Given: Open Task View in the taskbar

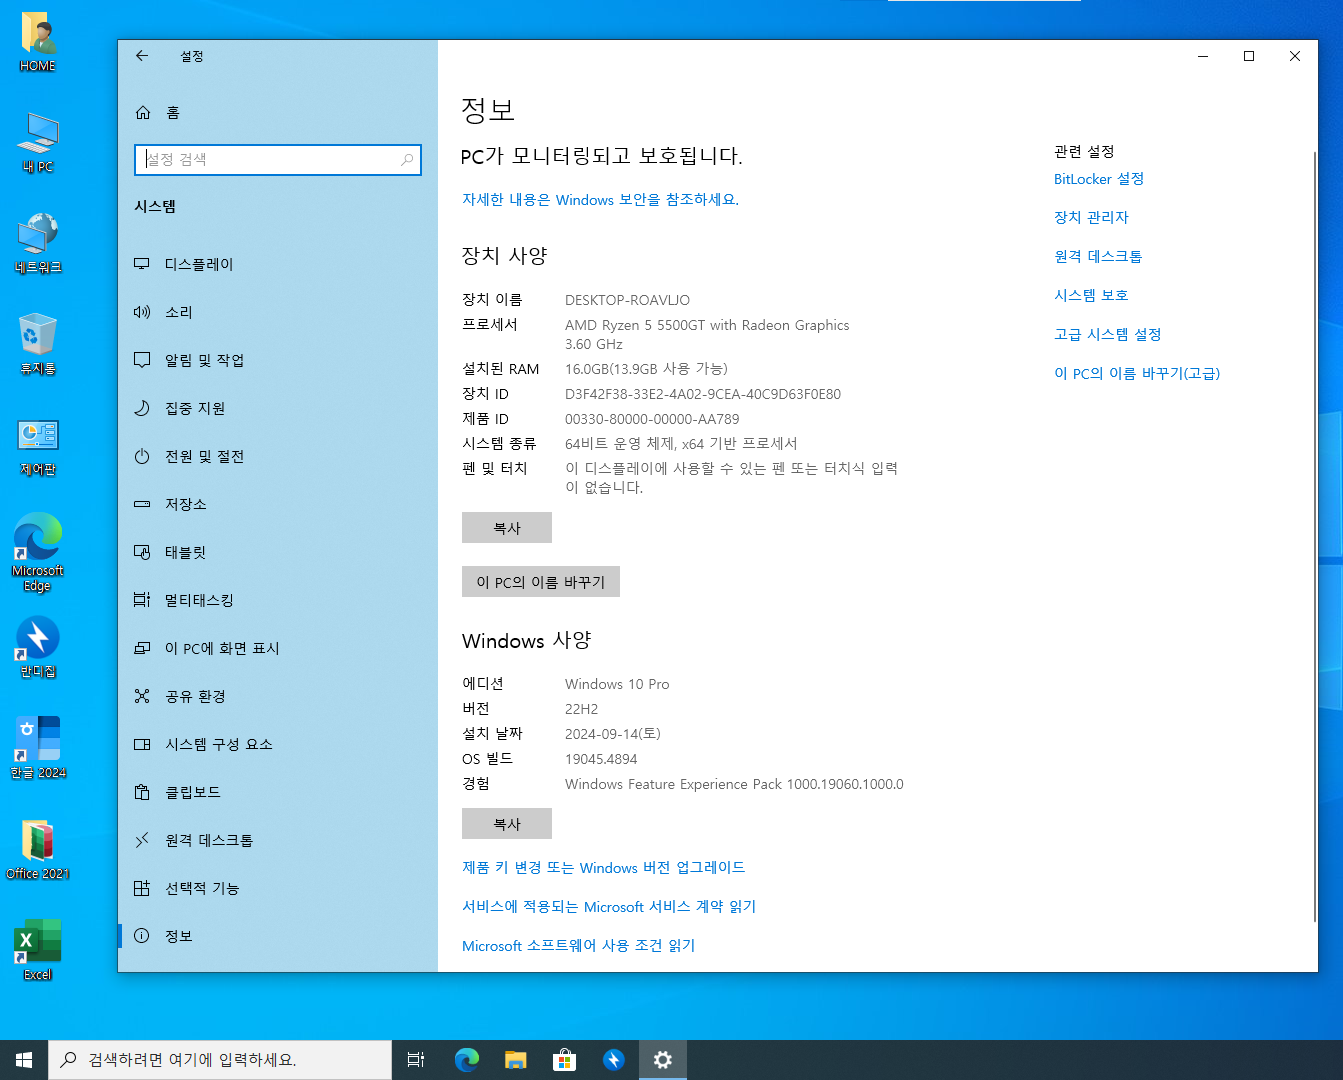Looking at the screenshot, I should 416,1060.
